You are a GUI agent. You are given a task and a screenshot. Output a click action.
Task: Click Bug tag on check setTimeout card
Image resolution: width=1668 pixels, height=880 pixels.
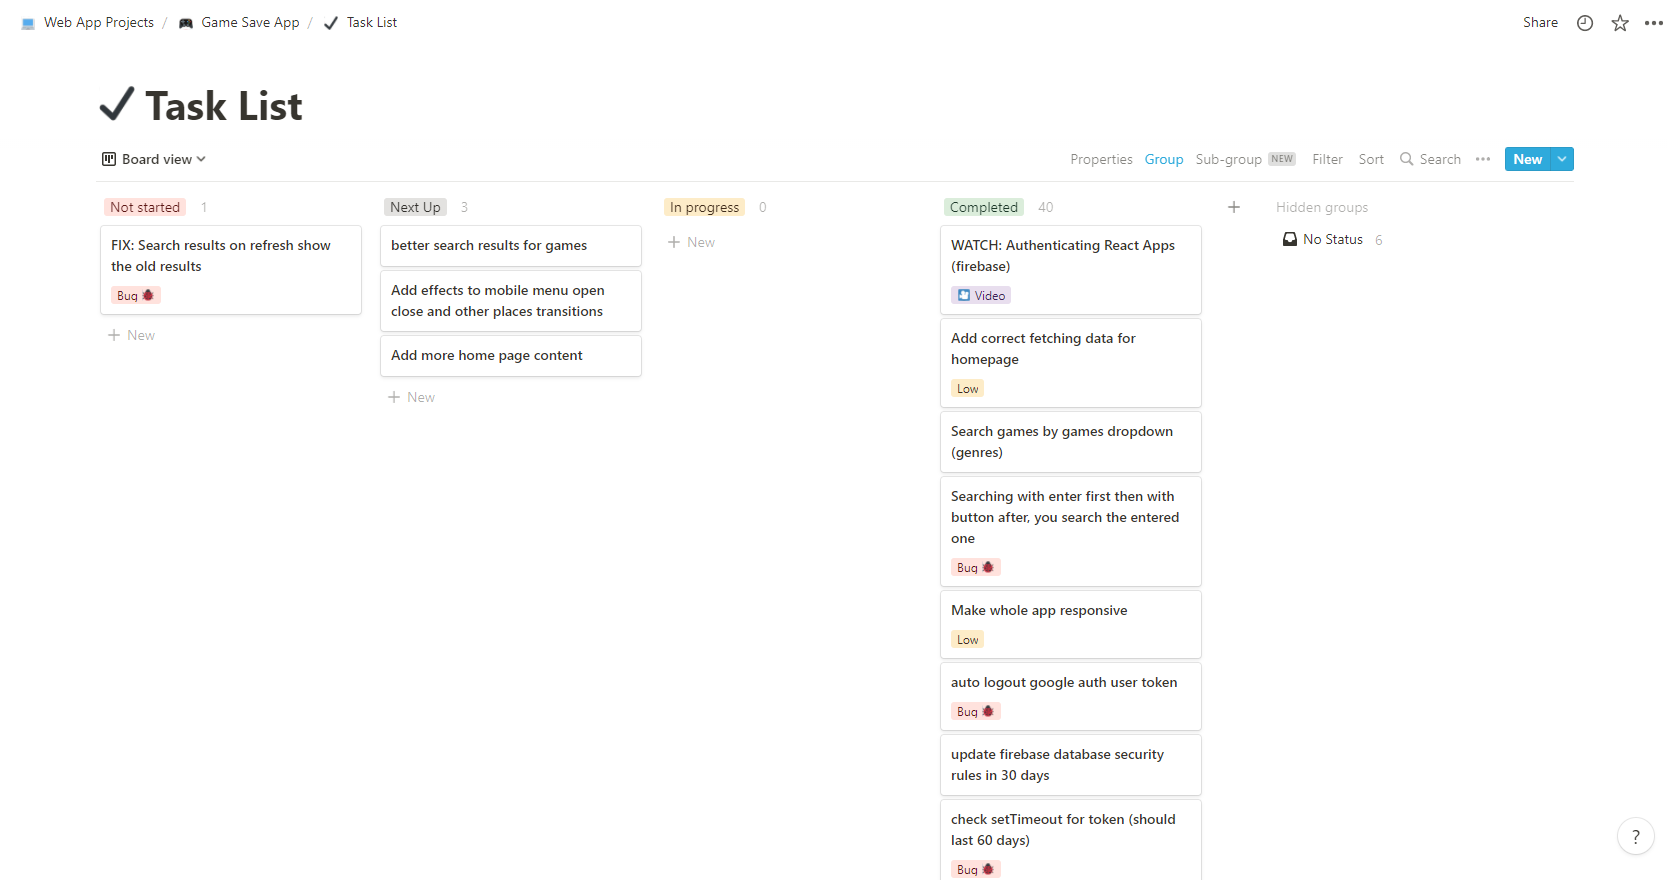(976, 869)
